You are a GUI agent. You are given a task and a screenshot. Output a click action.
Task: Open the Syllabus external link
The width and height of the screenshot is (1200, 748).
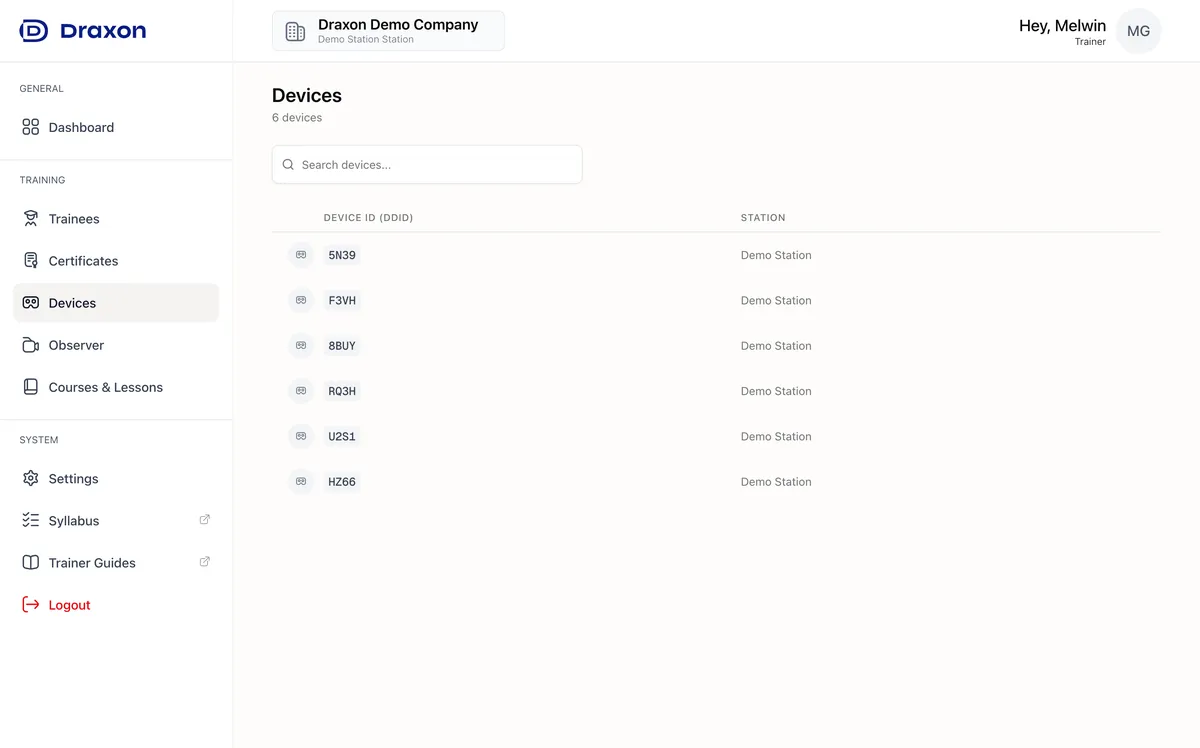pyautogui.click(x=116, y=521)
